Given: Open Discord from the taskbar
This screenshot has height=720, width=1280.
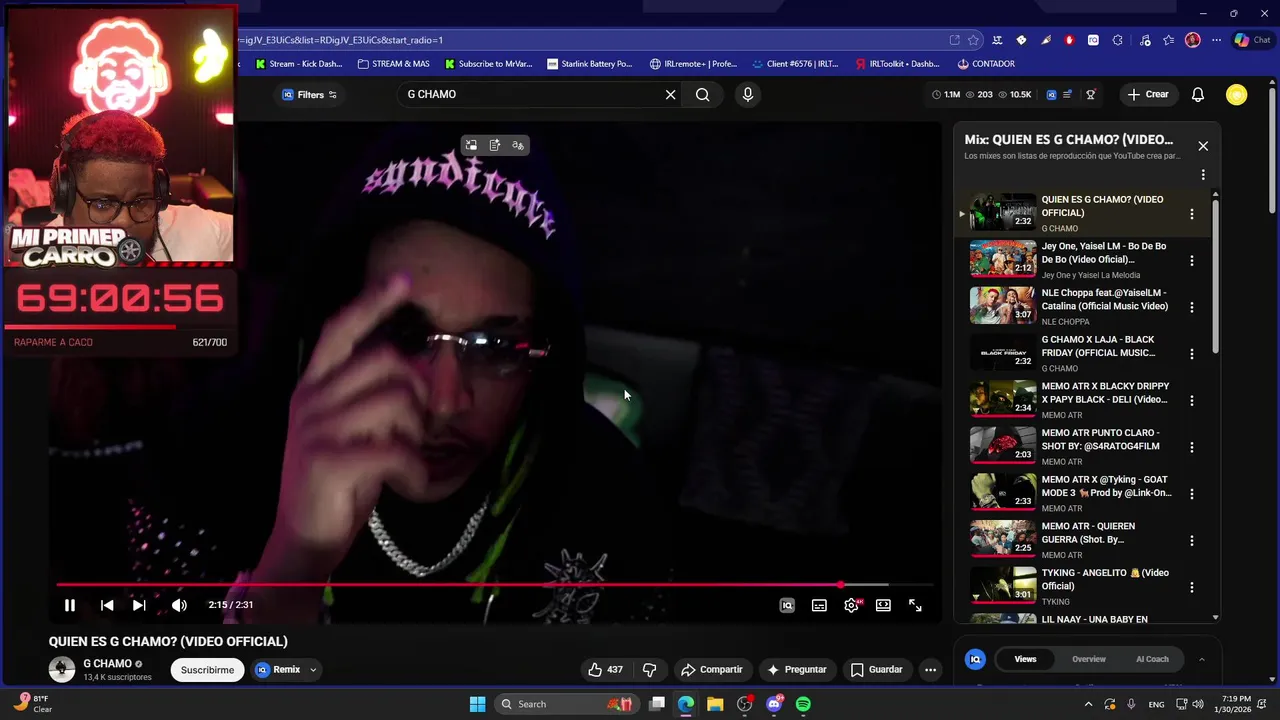Looking at the screenshot, I should tap(774, 704).
